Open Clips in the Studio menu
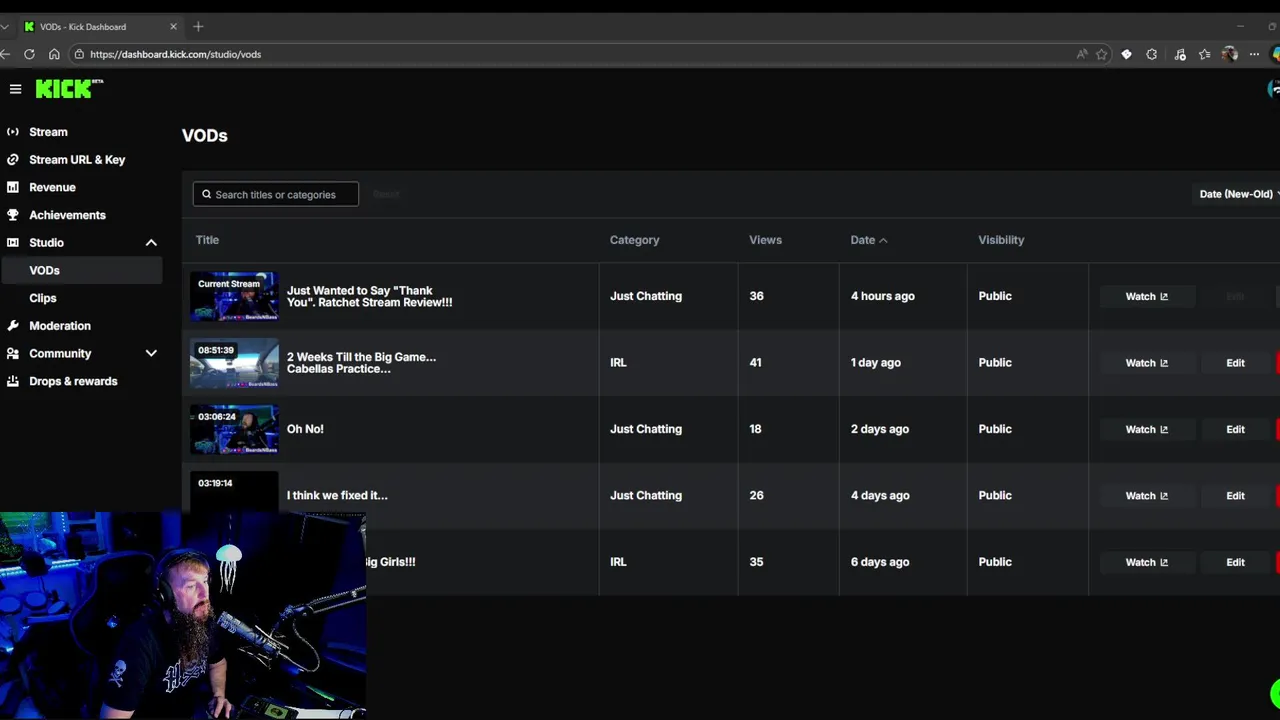Viewport: 1280px width, 720px height. tap(43, 298)
